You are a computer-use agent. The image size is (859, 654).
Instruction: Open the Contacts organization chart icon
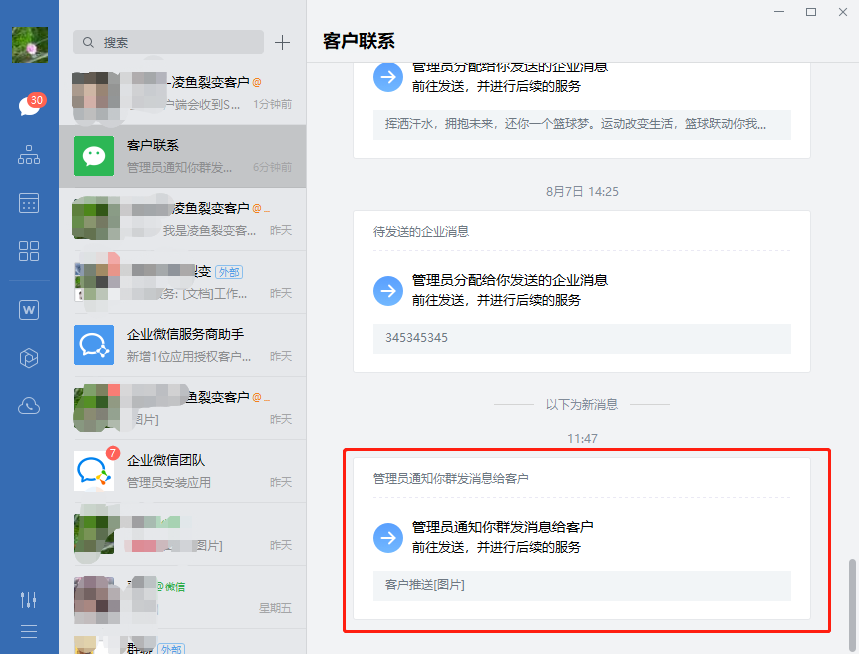coord(29,155)
